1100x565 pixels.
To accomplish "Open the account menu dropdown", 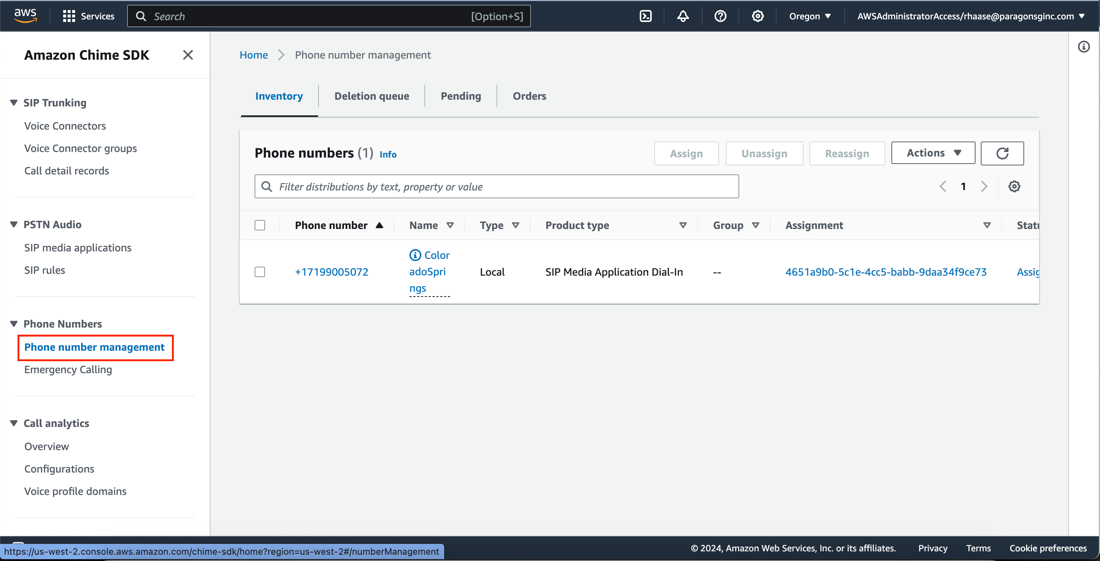I will click(970, 16).
